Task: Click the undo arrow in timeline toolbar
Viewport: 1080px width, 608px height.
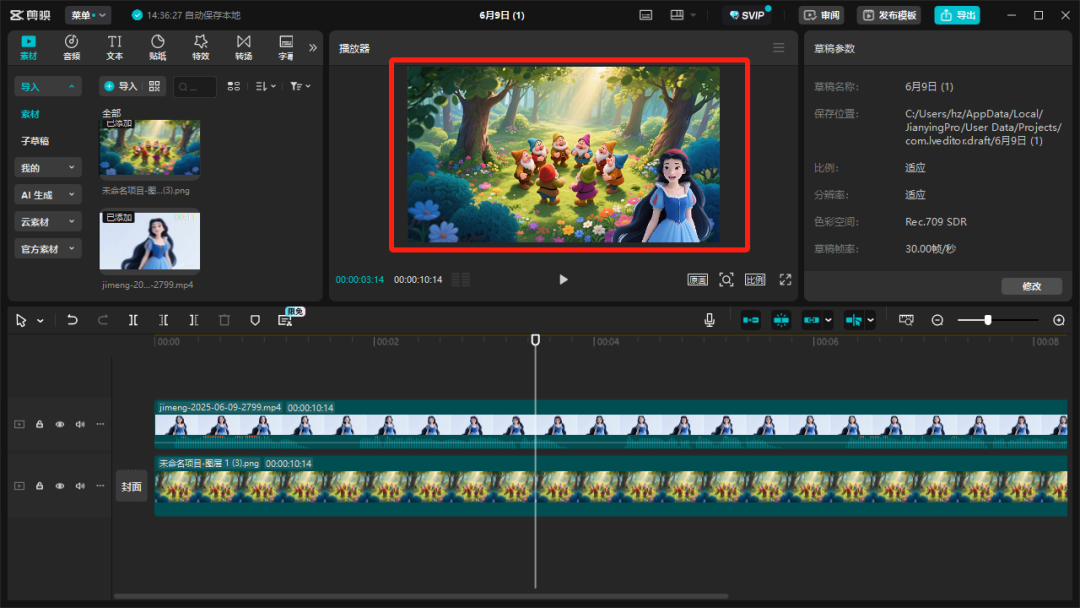Action: [x=72, y=320]
